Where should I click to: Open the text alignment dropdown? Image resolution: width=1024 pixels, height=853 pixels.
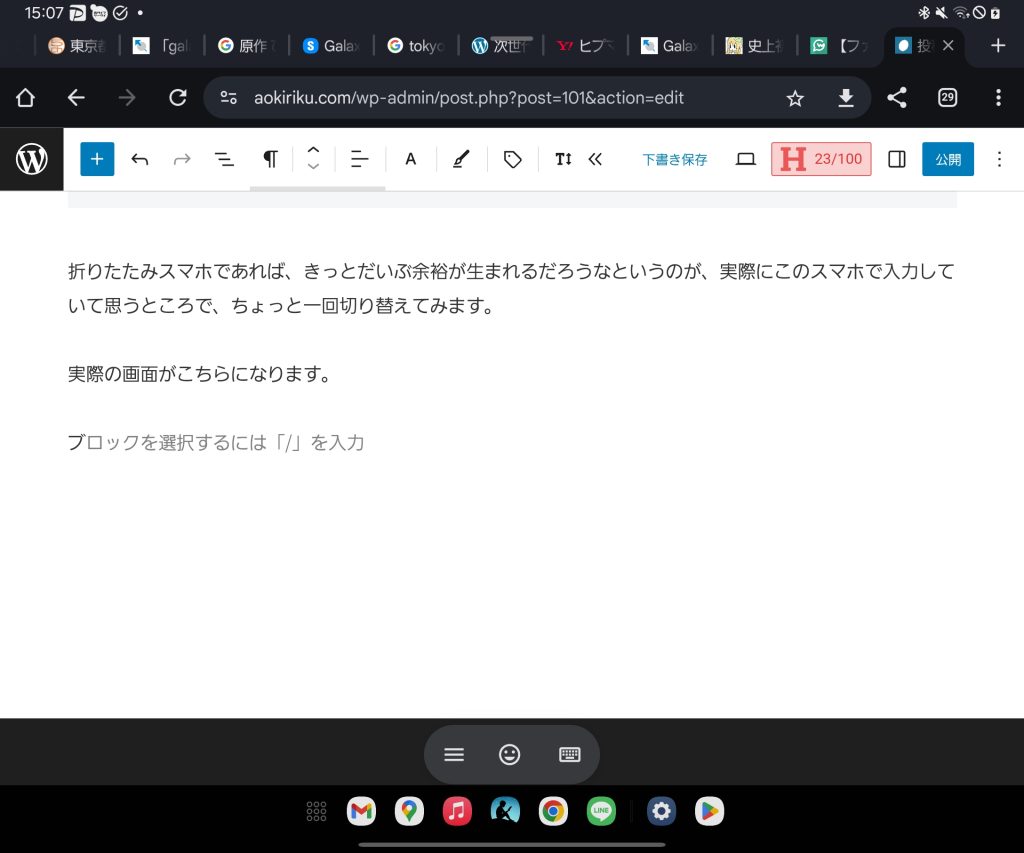point(360,159)
